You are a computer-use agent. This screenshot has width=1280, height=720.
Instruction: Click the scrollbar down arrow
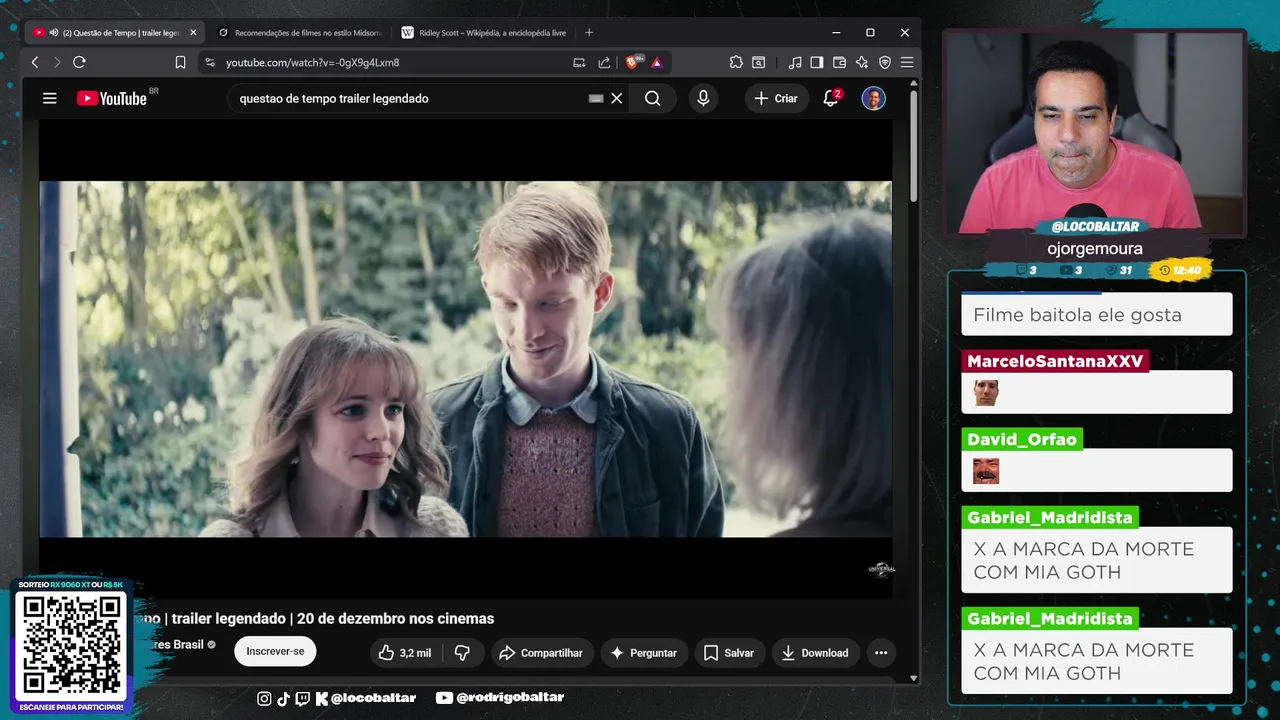[914, 678]
